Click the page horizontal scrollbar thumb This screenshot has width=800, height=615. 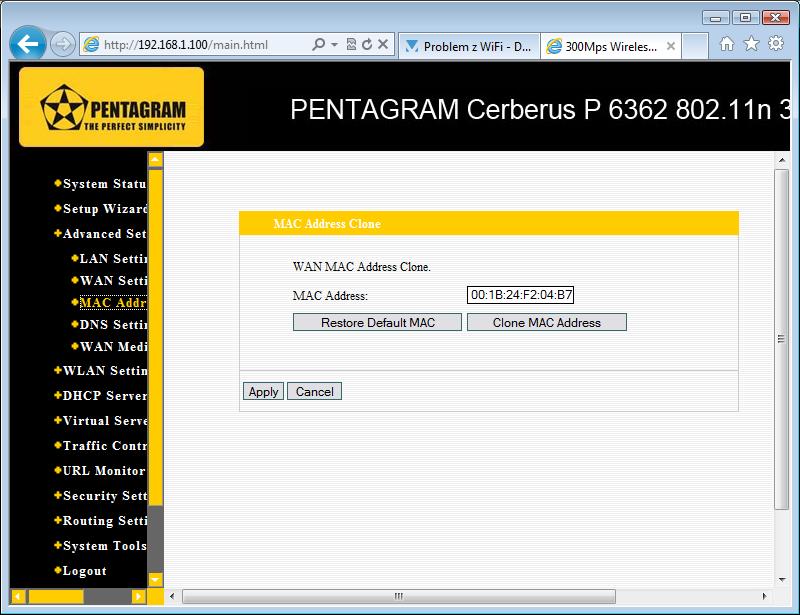pyautogui.click(x=399, y=596)
